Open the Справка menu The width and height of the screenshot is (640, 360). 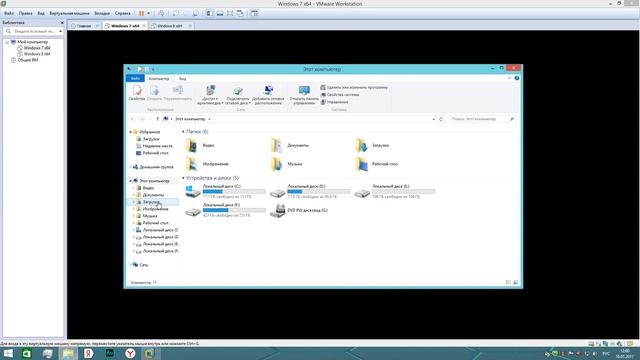tap(122, 13)
